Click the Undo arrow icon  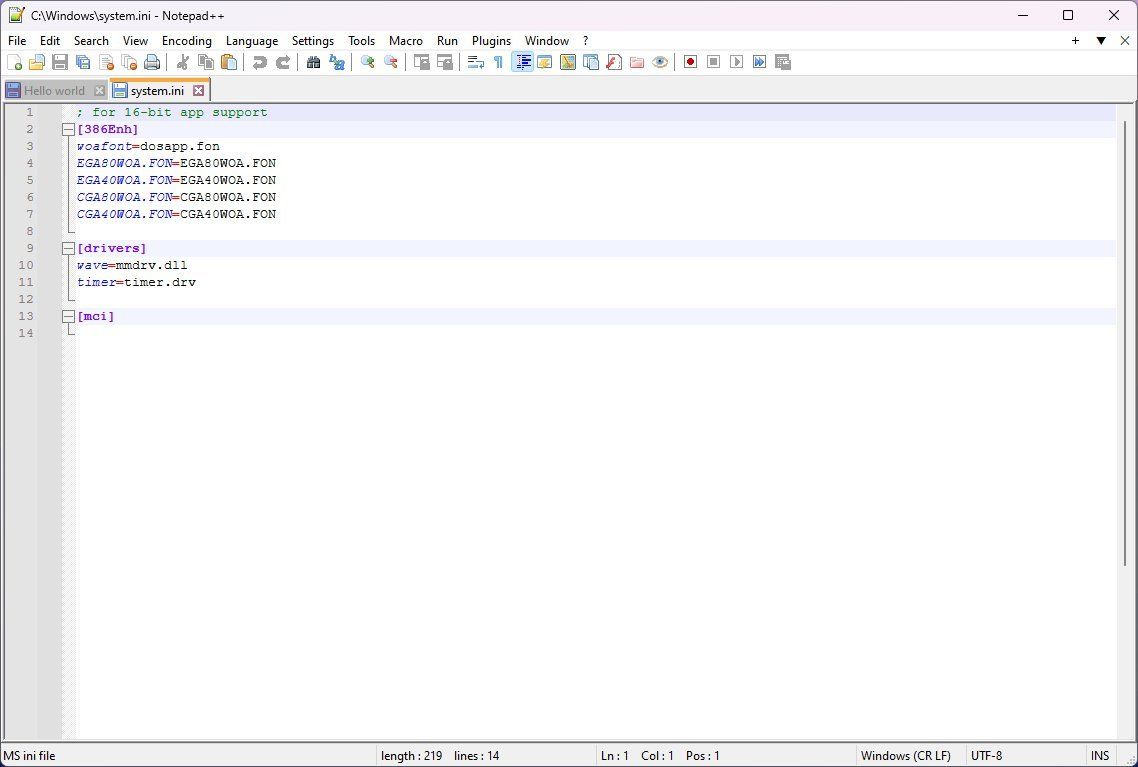click(259, 62)
